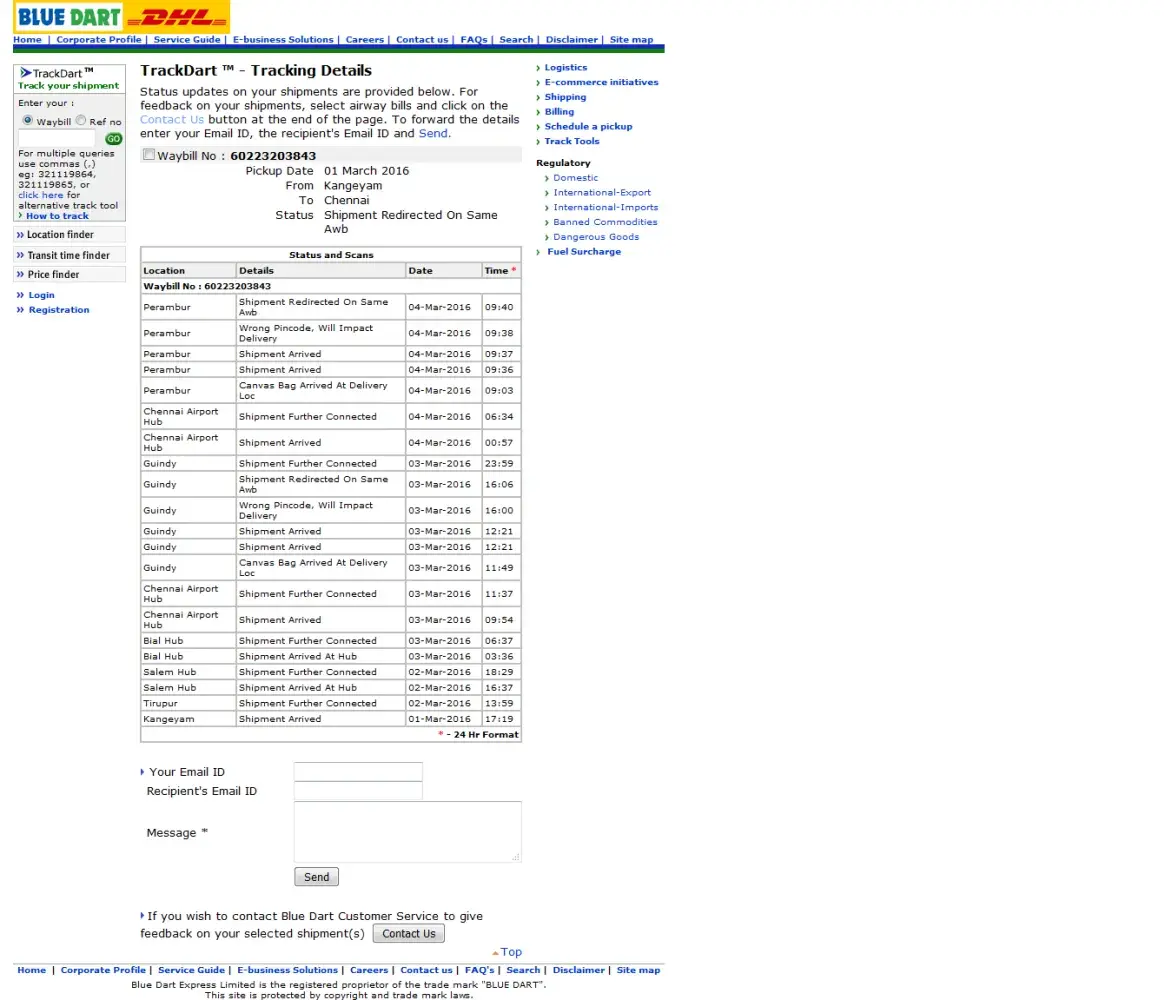
Task: Click the Kangeyam location cell in table
Action: pos(188,719)
